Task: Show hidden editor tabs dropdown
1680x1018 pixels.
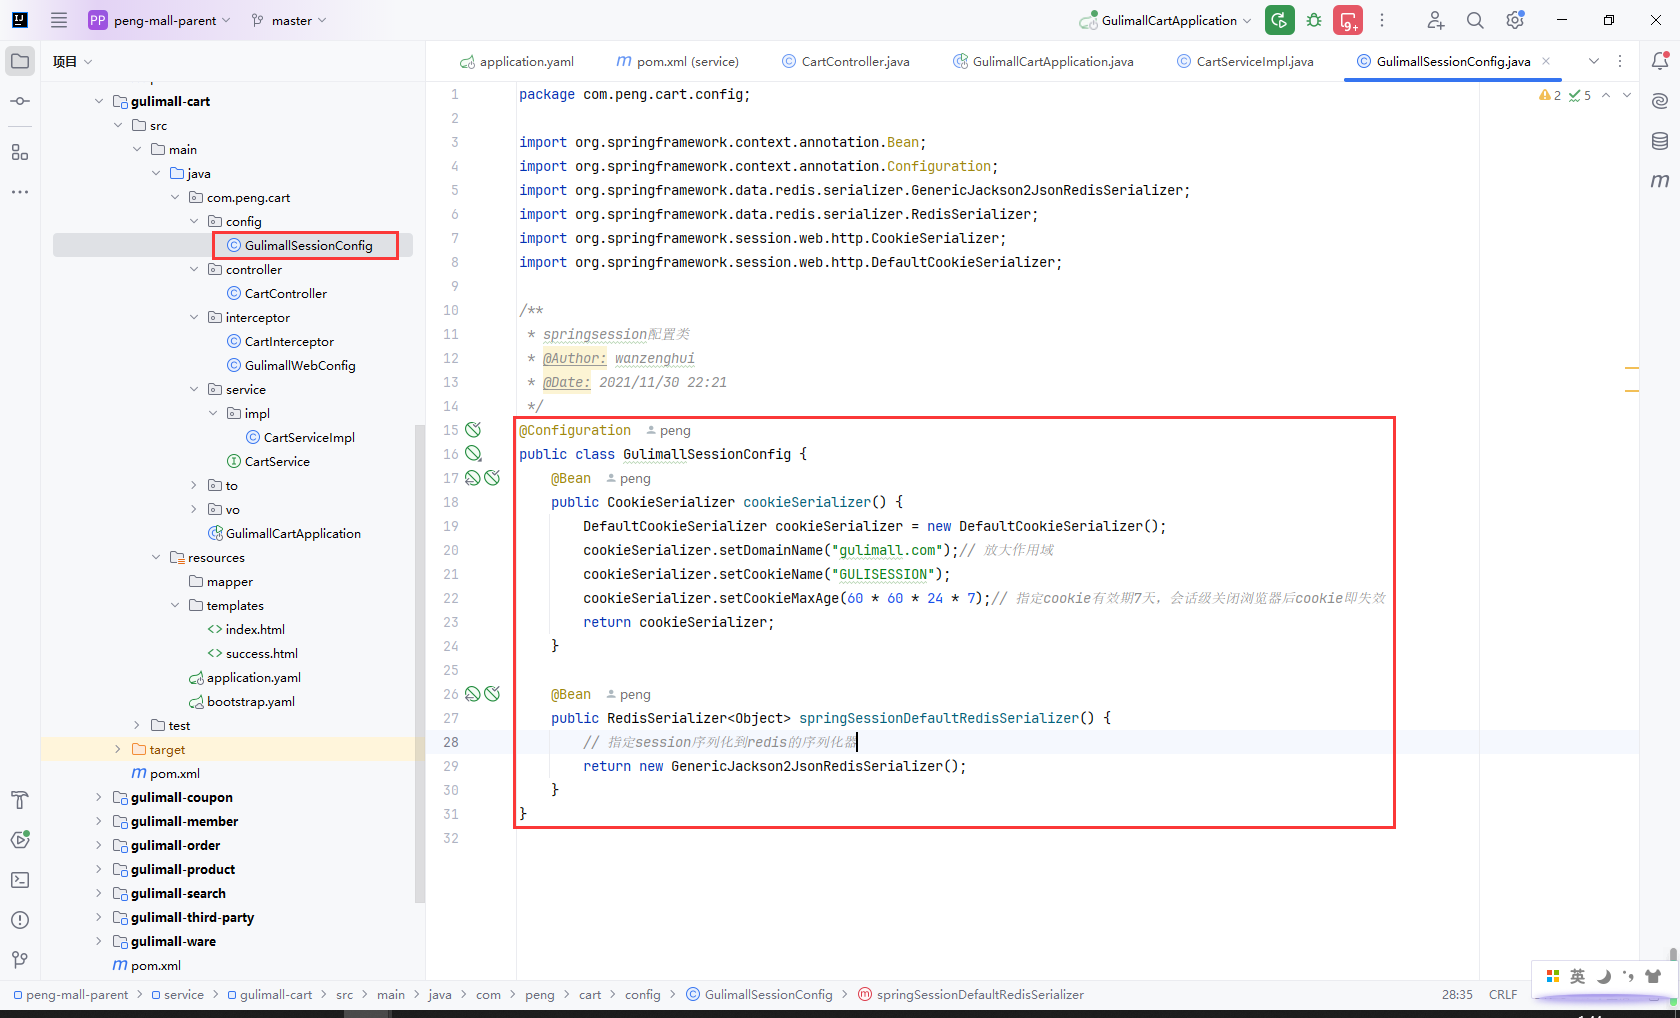Action: point(1594,61)
